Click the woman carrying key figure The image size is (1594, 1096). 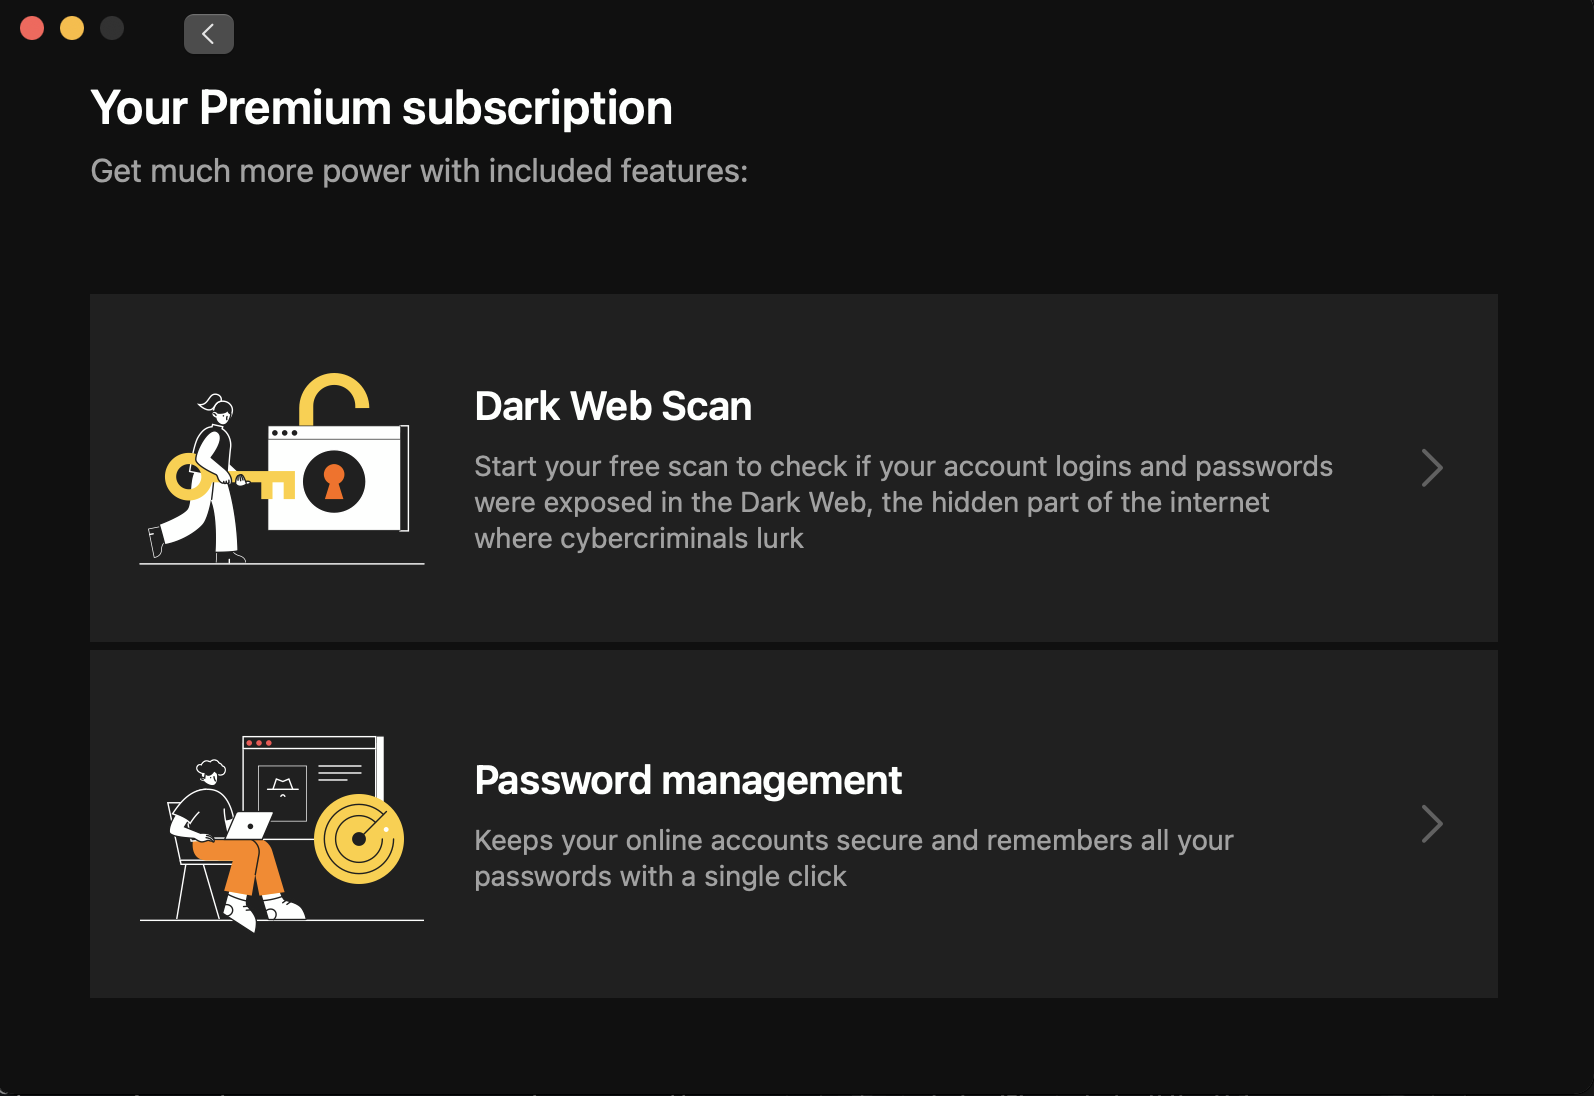click(204, 478)
